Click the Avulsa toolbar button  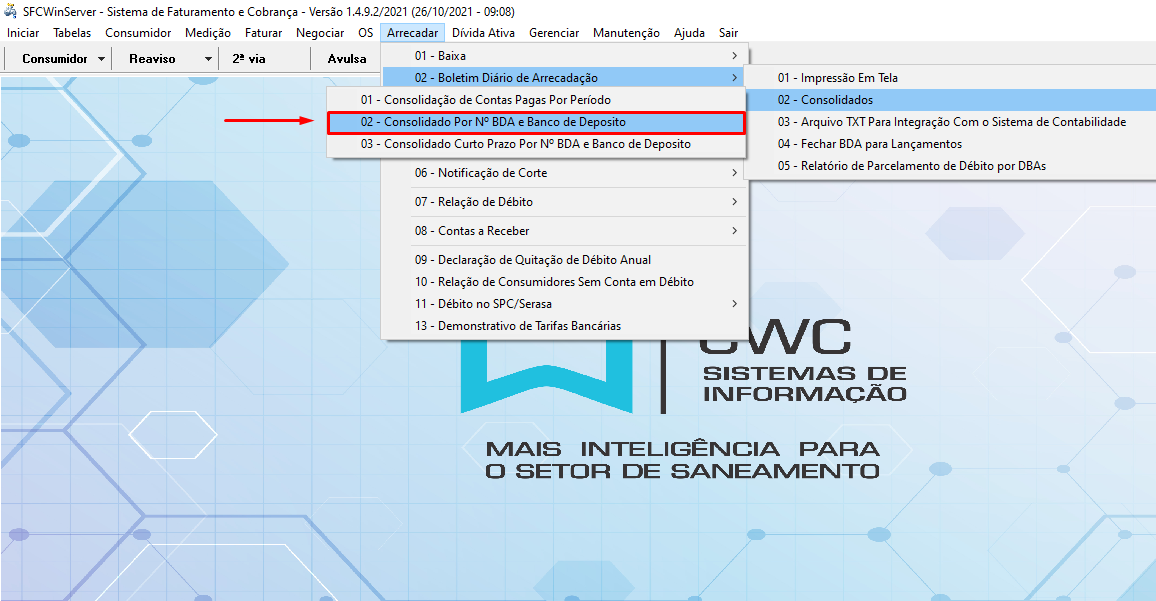(x=346, y=58)
